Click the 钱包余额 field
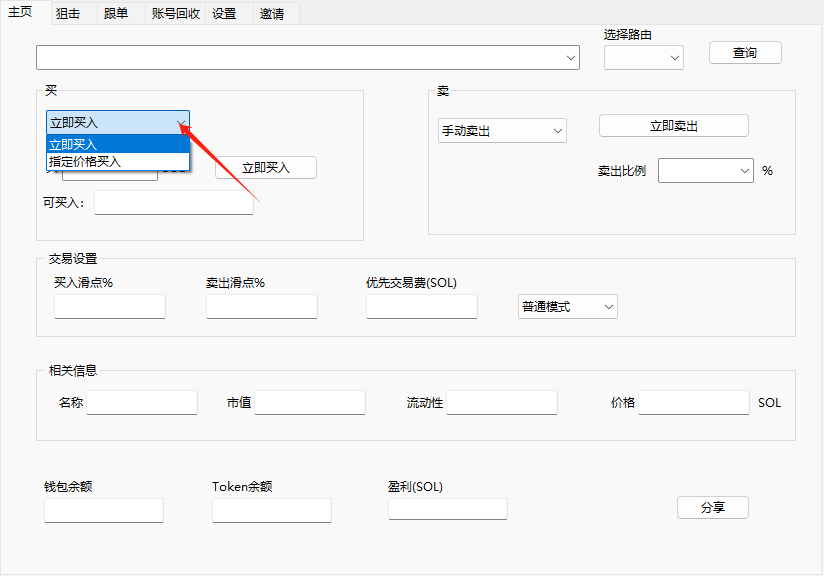This screenshot has height=576, width=824. (104, 510)
